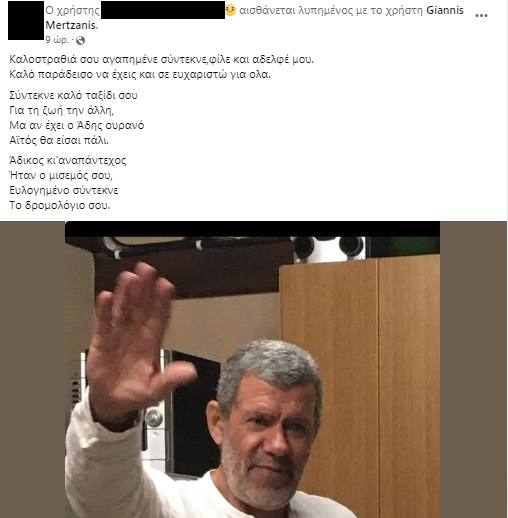508x518 pixels.
Task: Open the photo by clicking the man's face
Action: click(x=267, y=430)
